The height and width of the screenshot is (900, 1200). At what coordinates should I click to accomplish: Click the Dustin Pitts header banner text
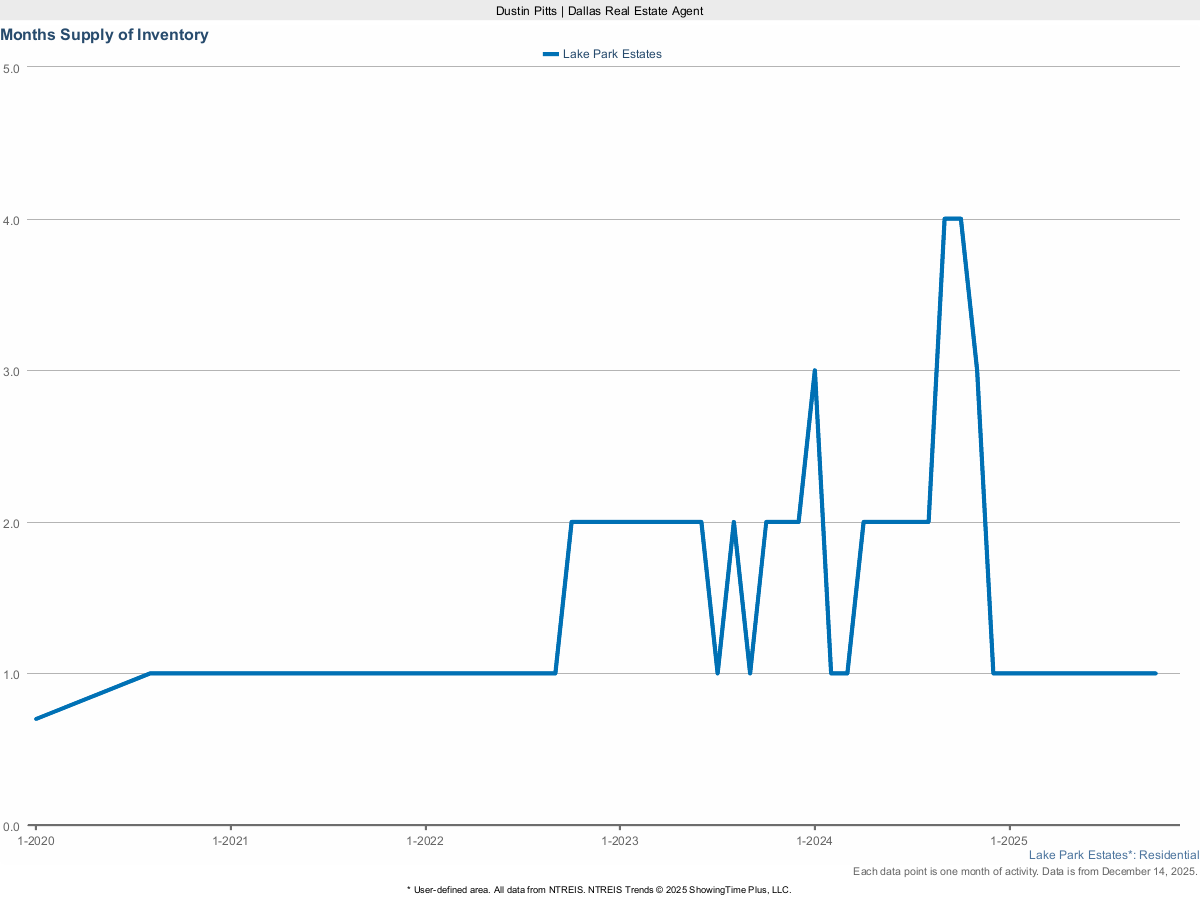pos(599,10)
